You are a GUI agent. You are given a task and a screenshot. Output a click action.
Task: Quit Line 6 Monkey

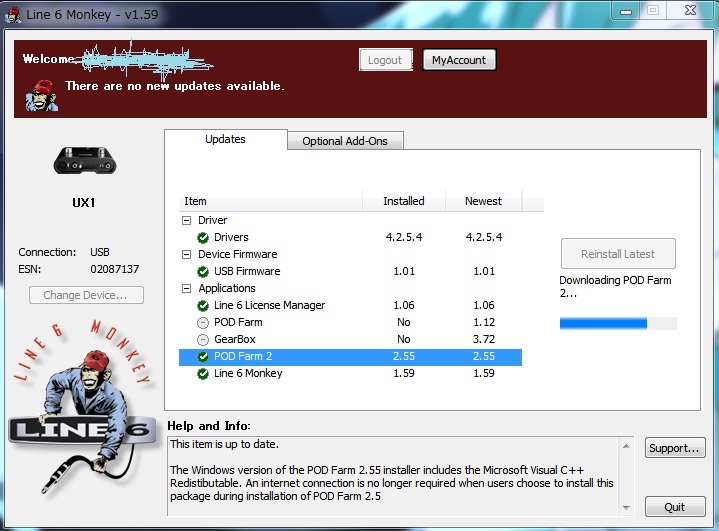tap(675, 507)
